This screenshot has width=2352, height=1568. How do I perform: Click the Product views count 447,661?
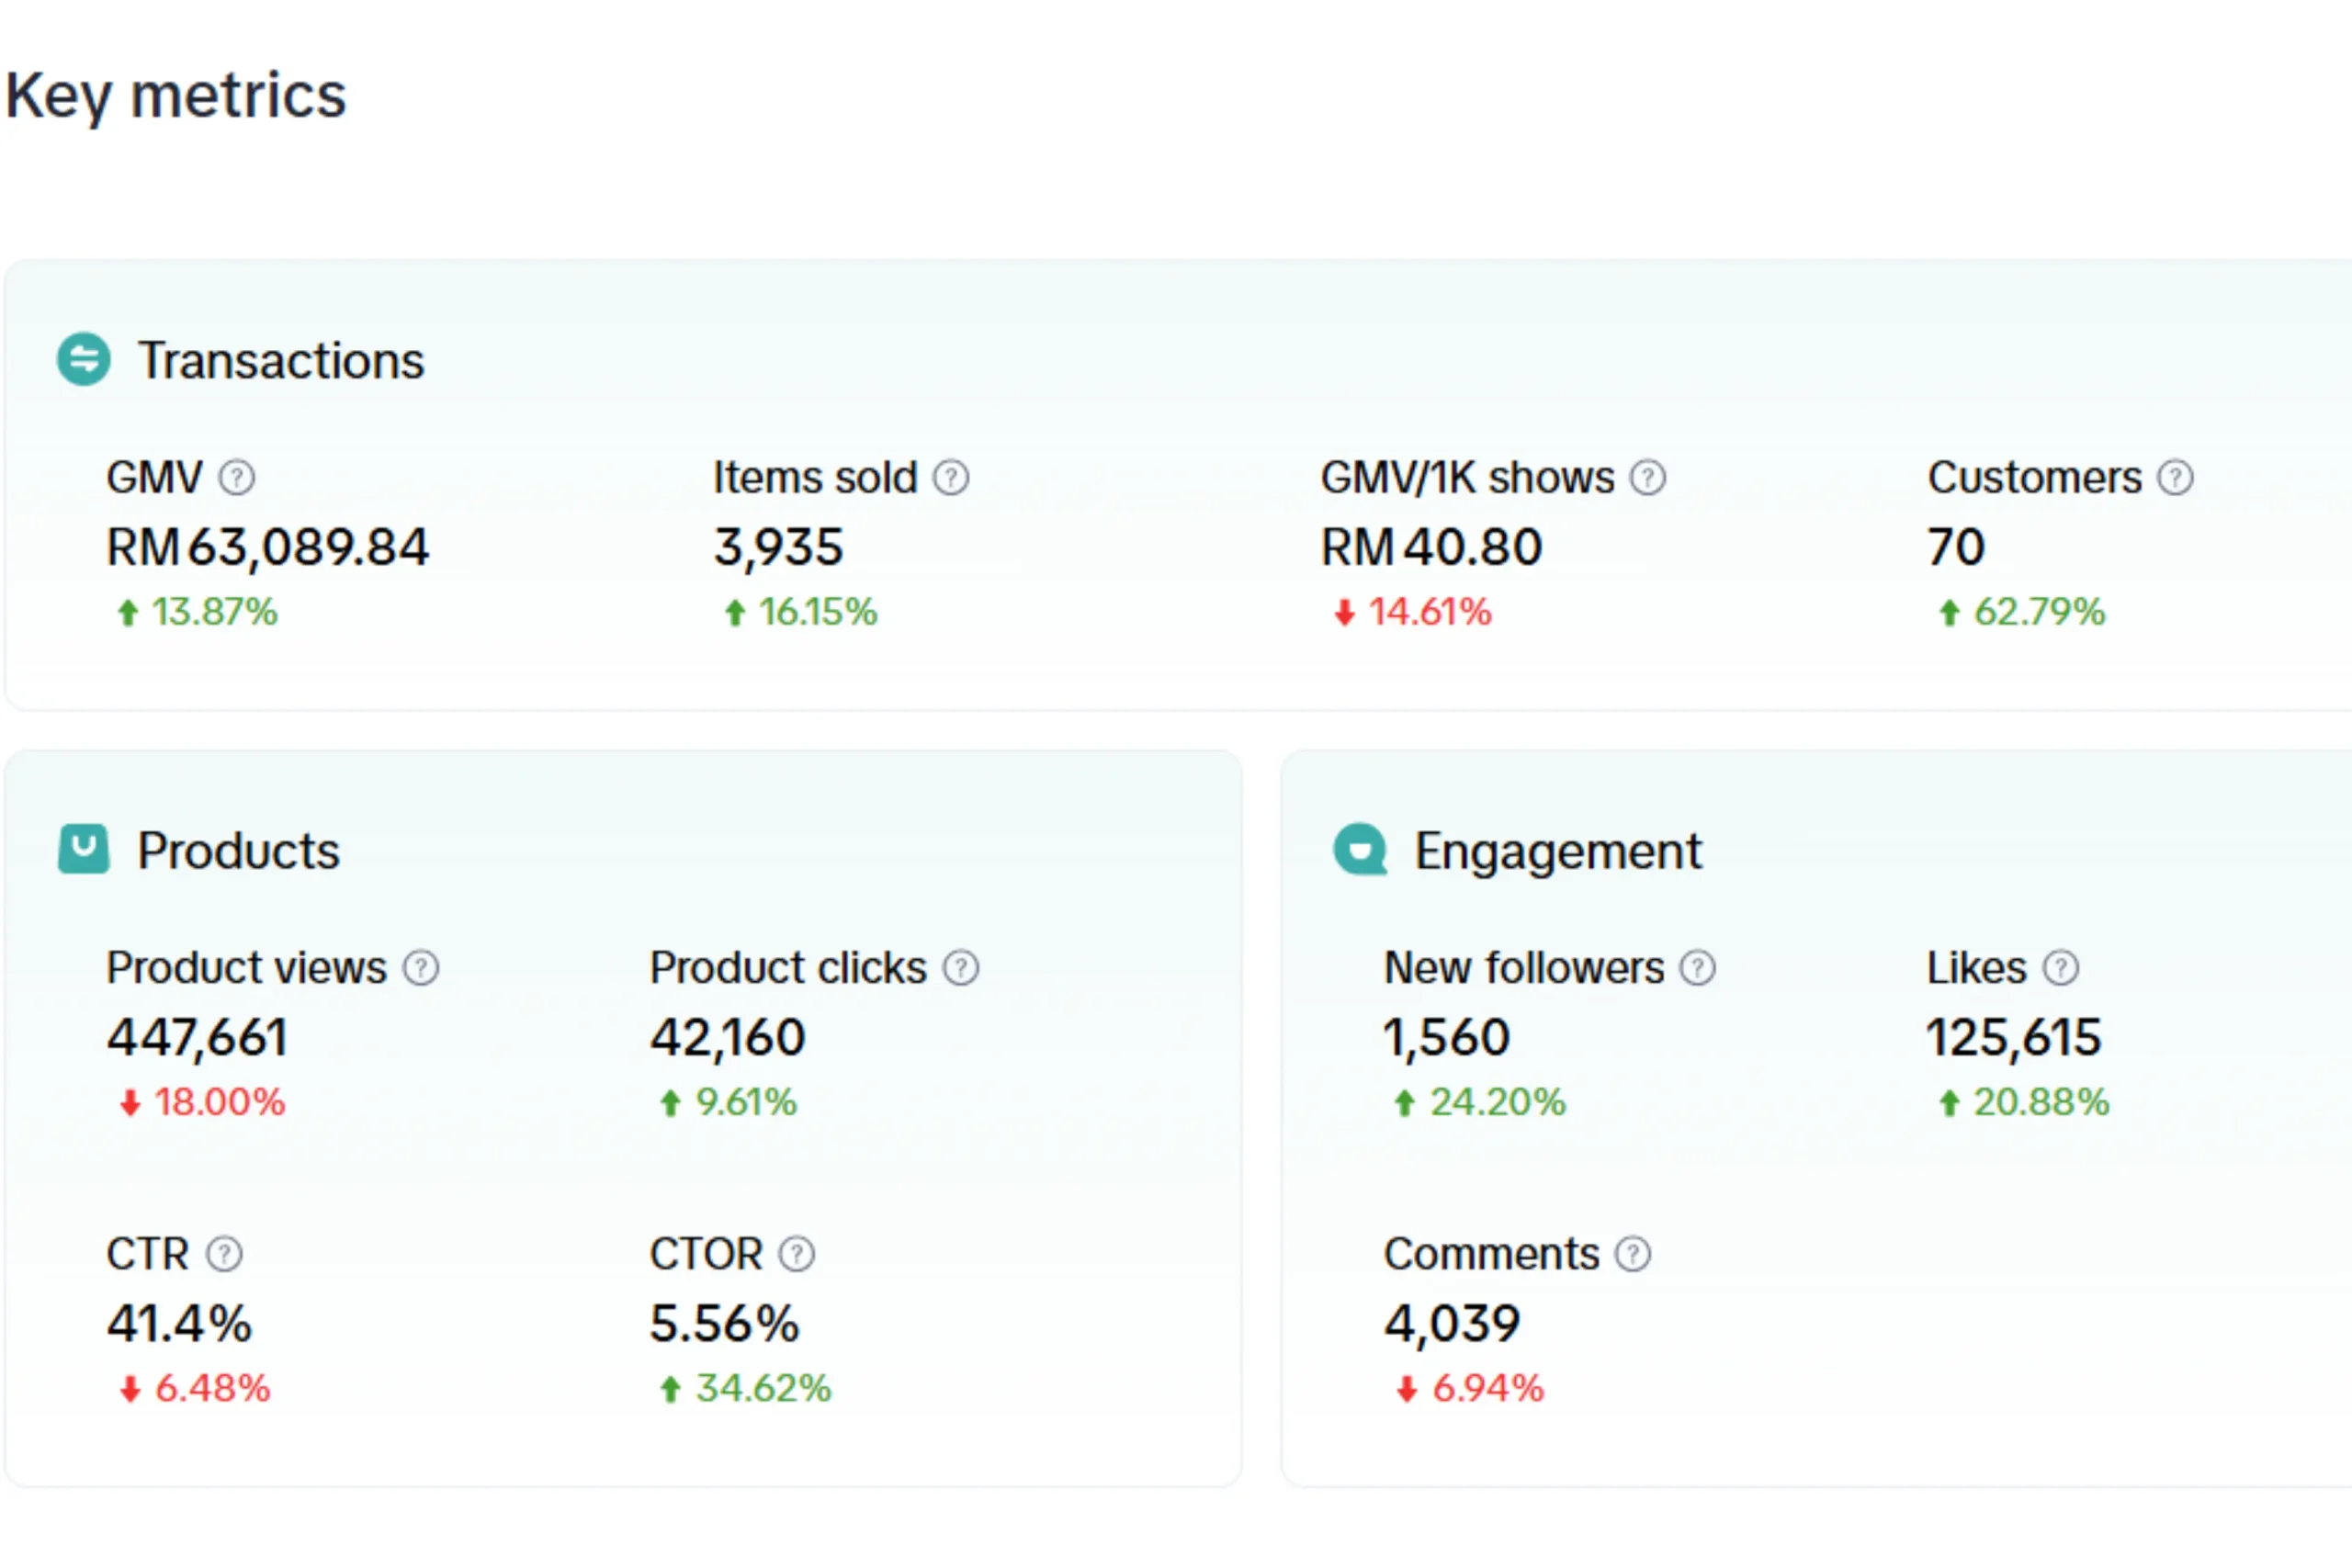point(197,1038)
